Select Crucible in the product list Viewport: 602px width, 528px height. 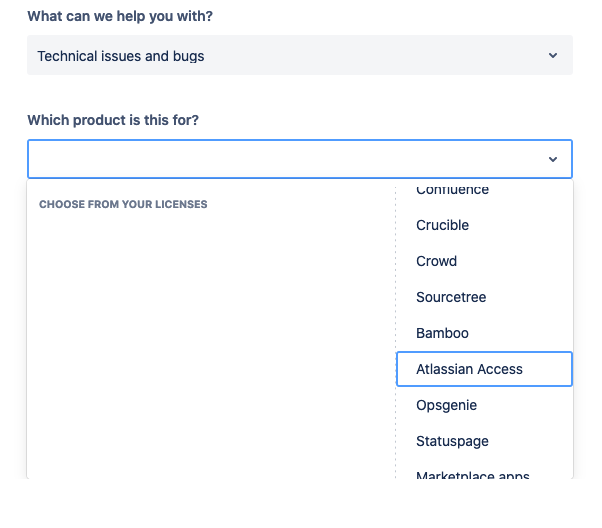(442, 225)
